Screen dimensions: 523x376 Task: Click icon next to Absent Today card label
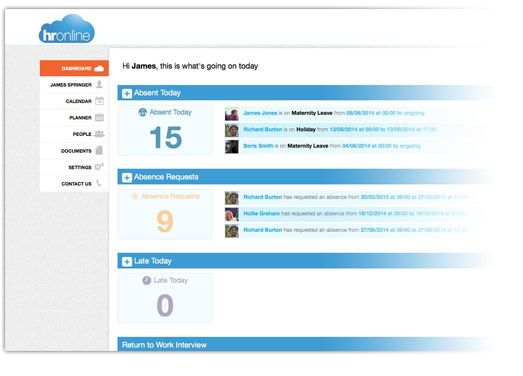[x=142, y=112]
